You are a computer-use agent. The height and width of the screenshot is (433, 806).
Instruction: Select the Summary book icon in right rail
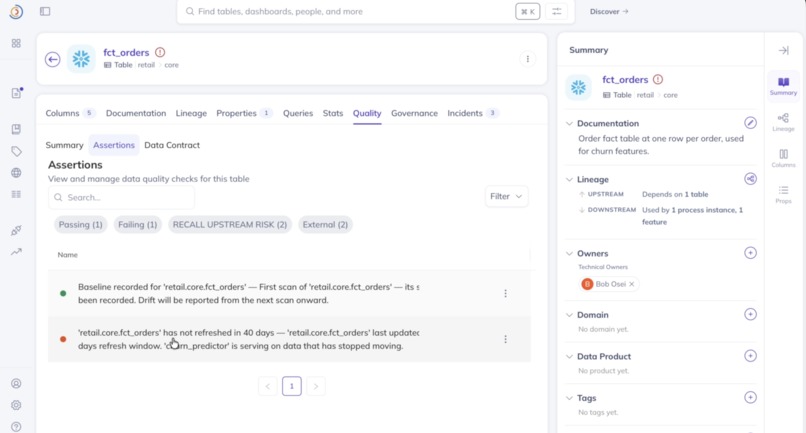click(783, 86)
